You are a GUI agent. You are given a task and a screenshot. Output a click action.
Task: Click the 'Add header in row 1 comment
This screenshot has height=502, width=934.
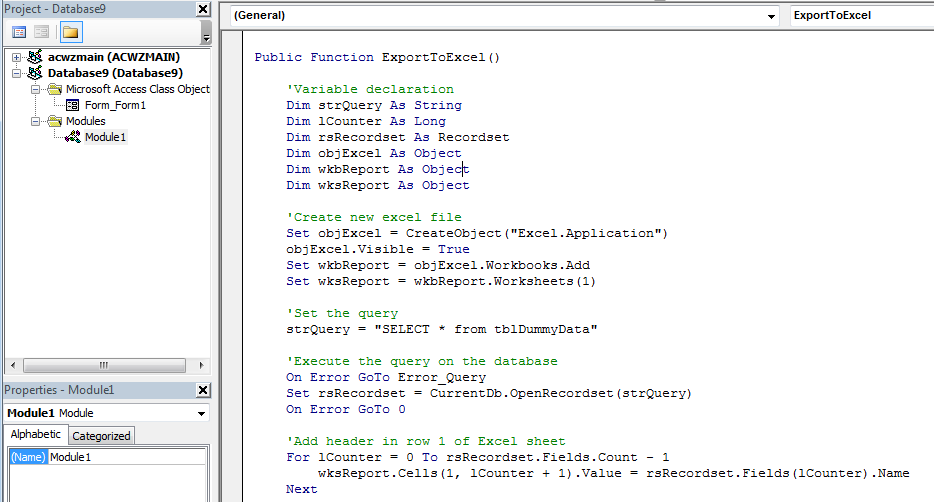click(426, 442)
